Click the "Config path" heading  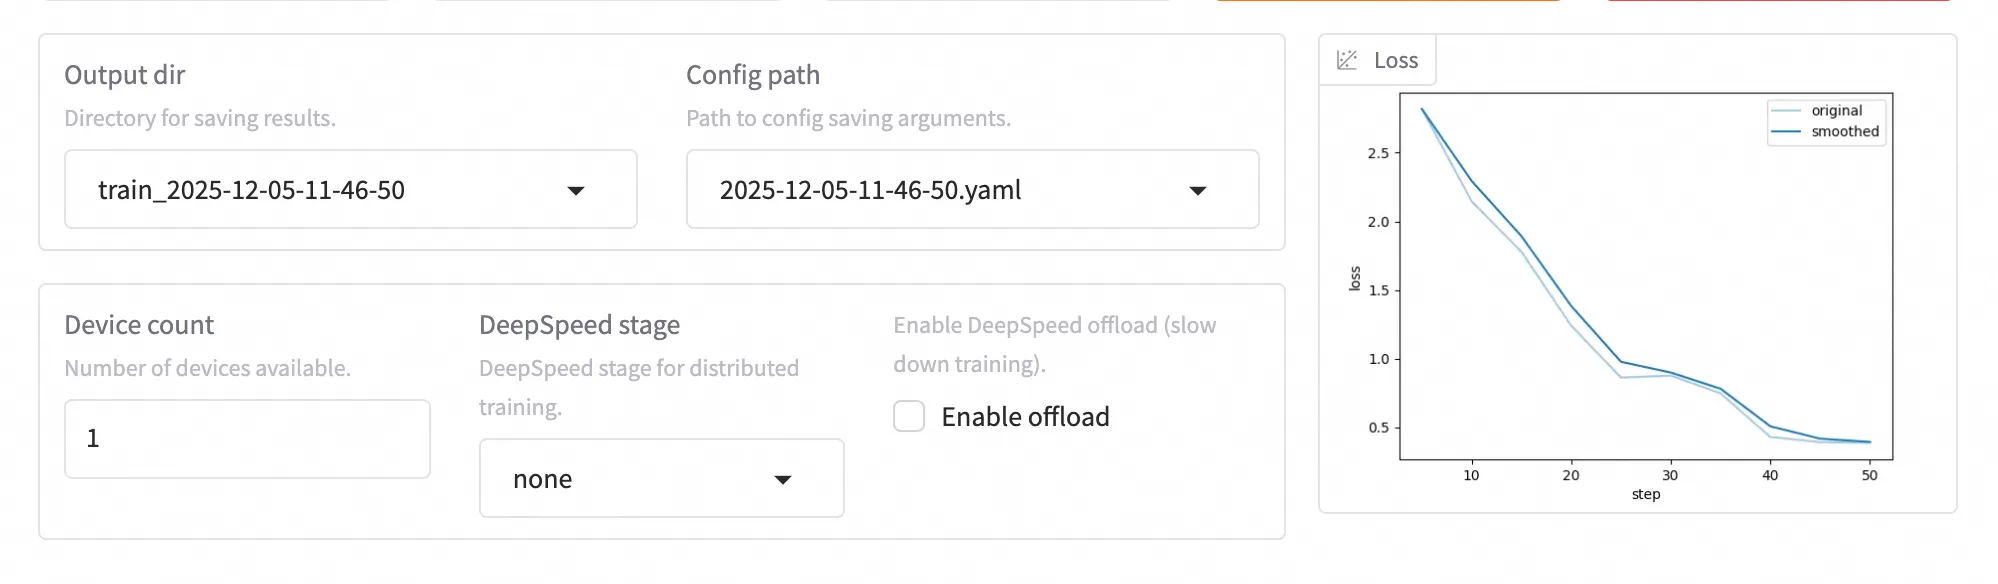753,75
